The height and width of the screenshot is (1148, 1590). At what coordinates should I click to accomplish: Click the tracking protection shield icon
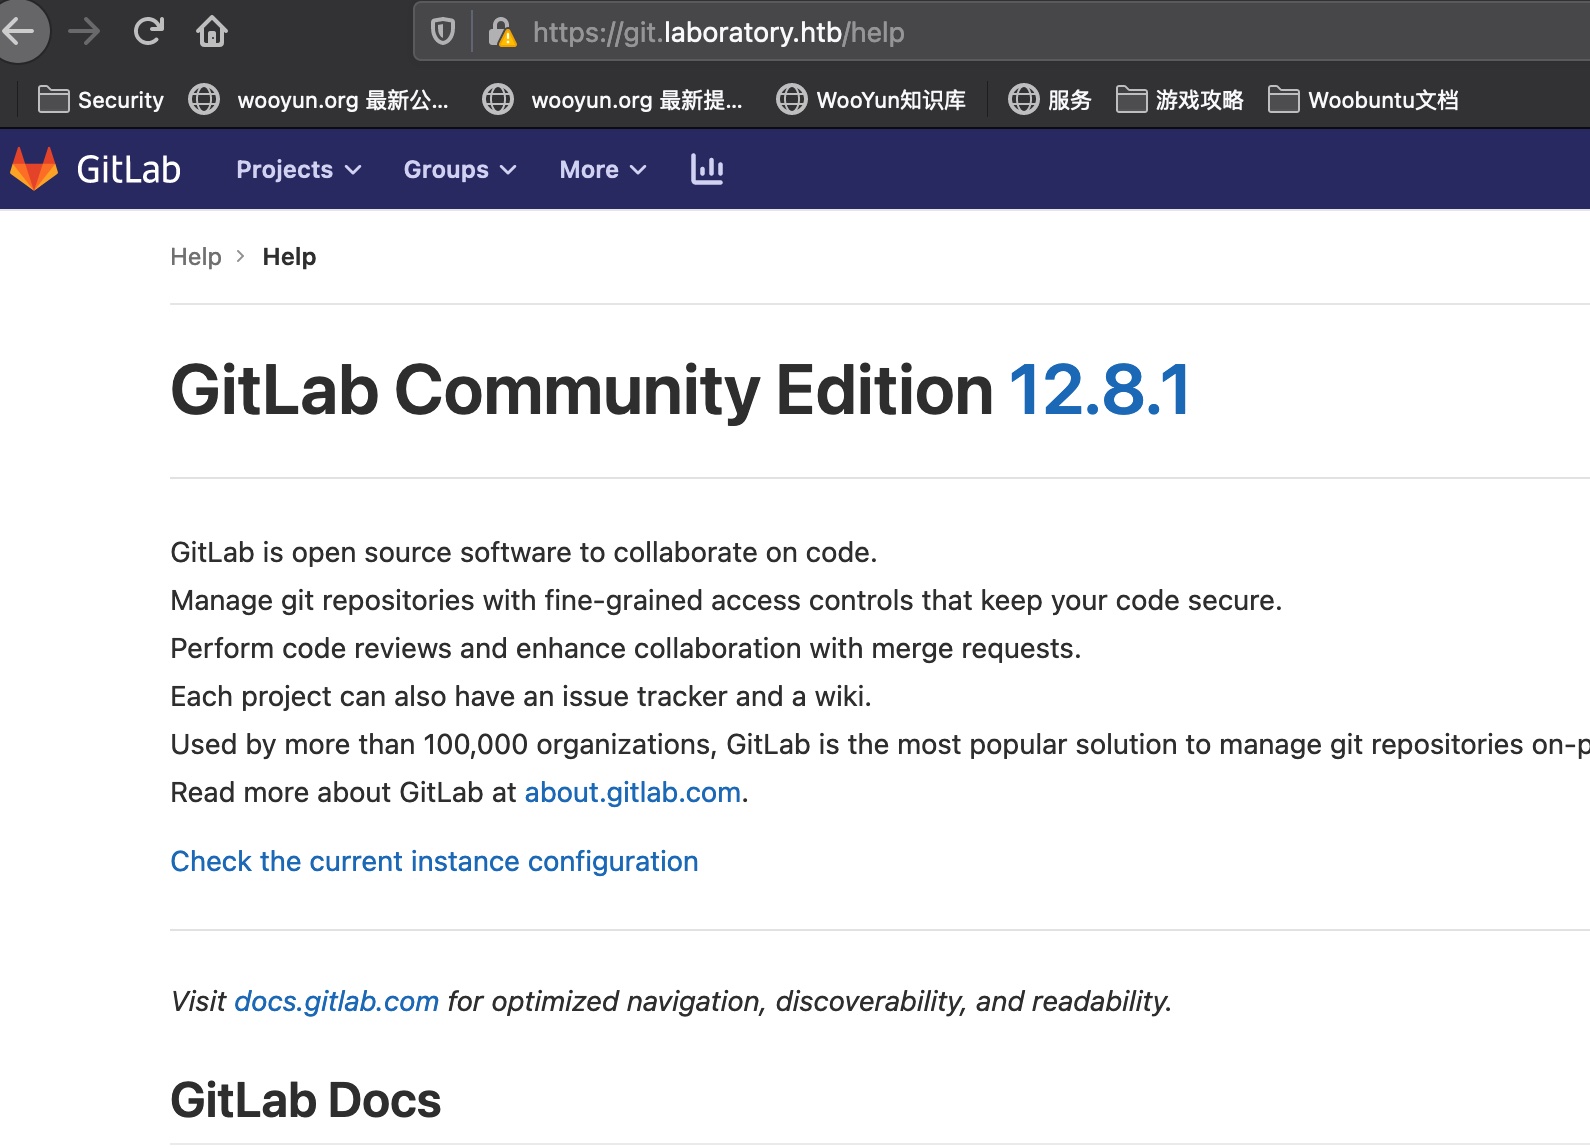tap(443, 32)
